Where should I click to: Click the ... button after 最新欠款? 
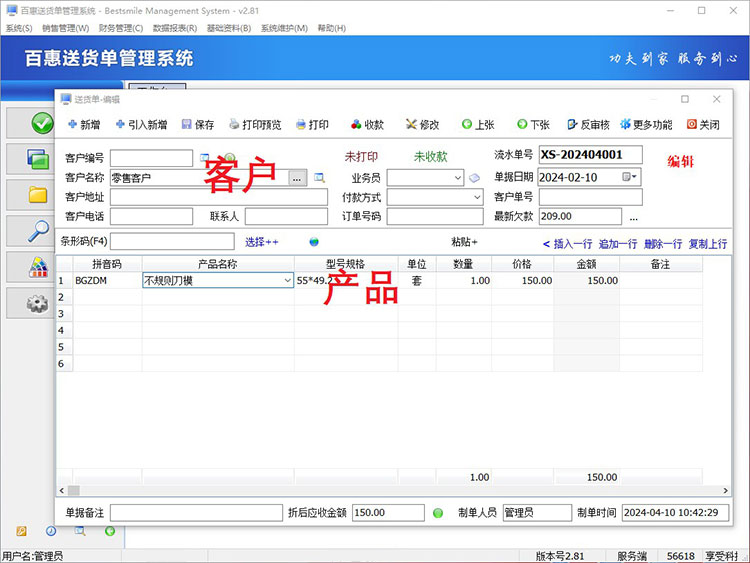pyautogui.click(x=633, y=217)
